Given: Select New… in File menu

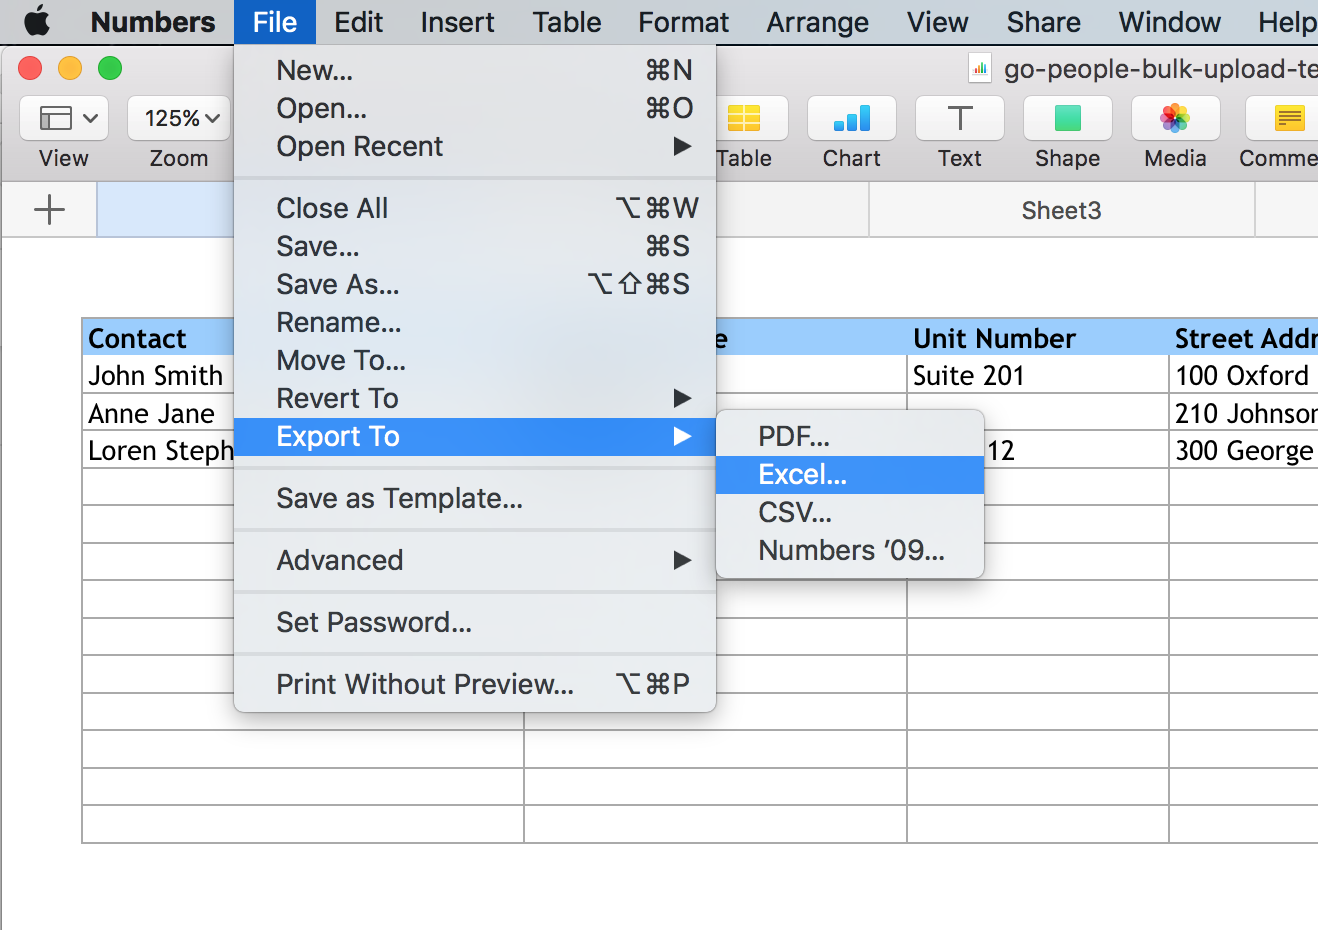Looking at the screenshot, I should pyautogui.click(x=475, y=70).
